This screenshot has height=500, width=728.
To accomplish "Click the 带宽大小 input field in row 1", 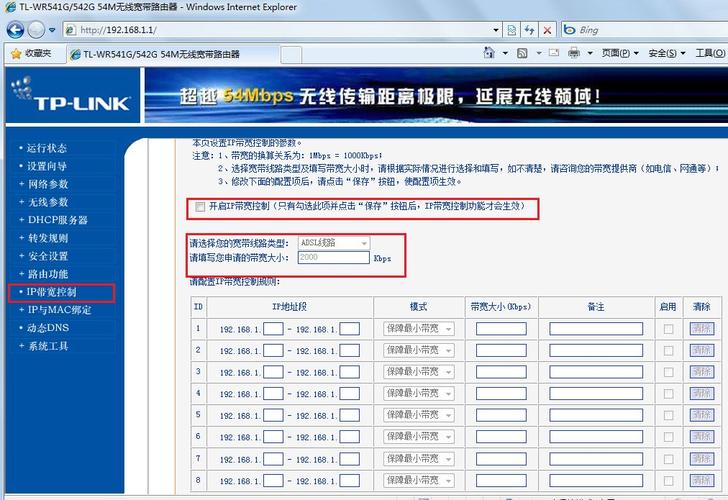I will (x=500, y=328).
